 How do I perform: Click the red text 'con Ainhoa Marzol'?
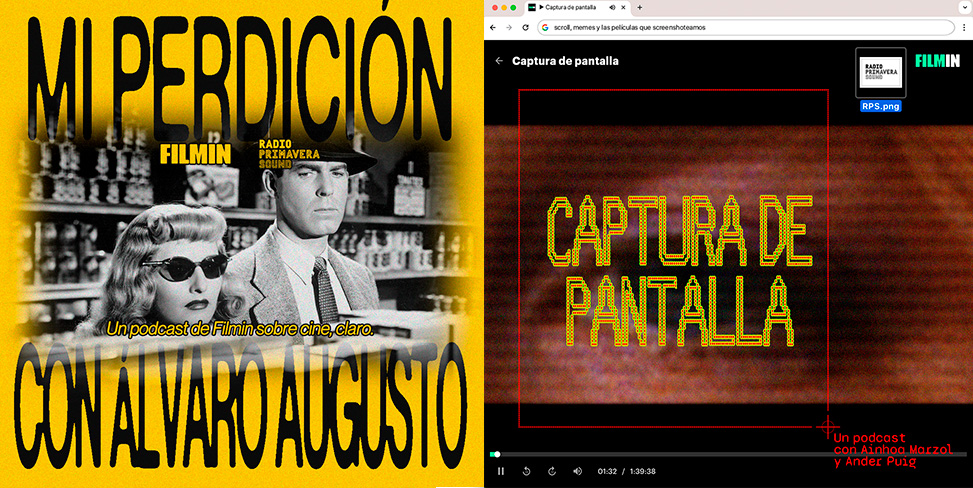(x=893, y=450)
